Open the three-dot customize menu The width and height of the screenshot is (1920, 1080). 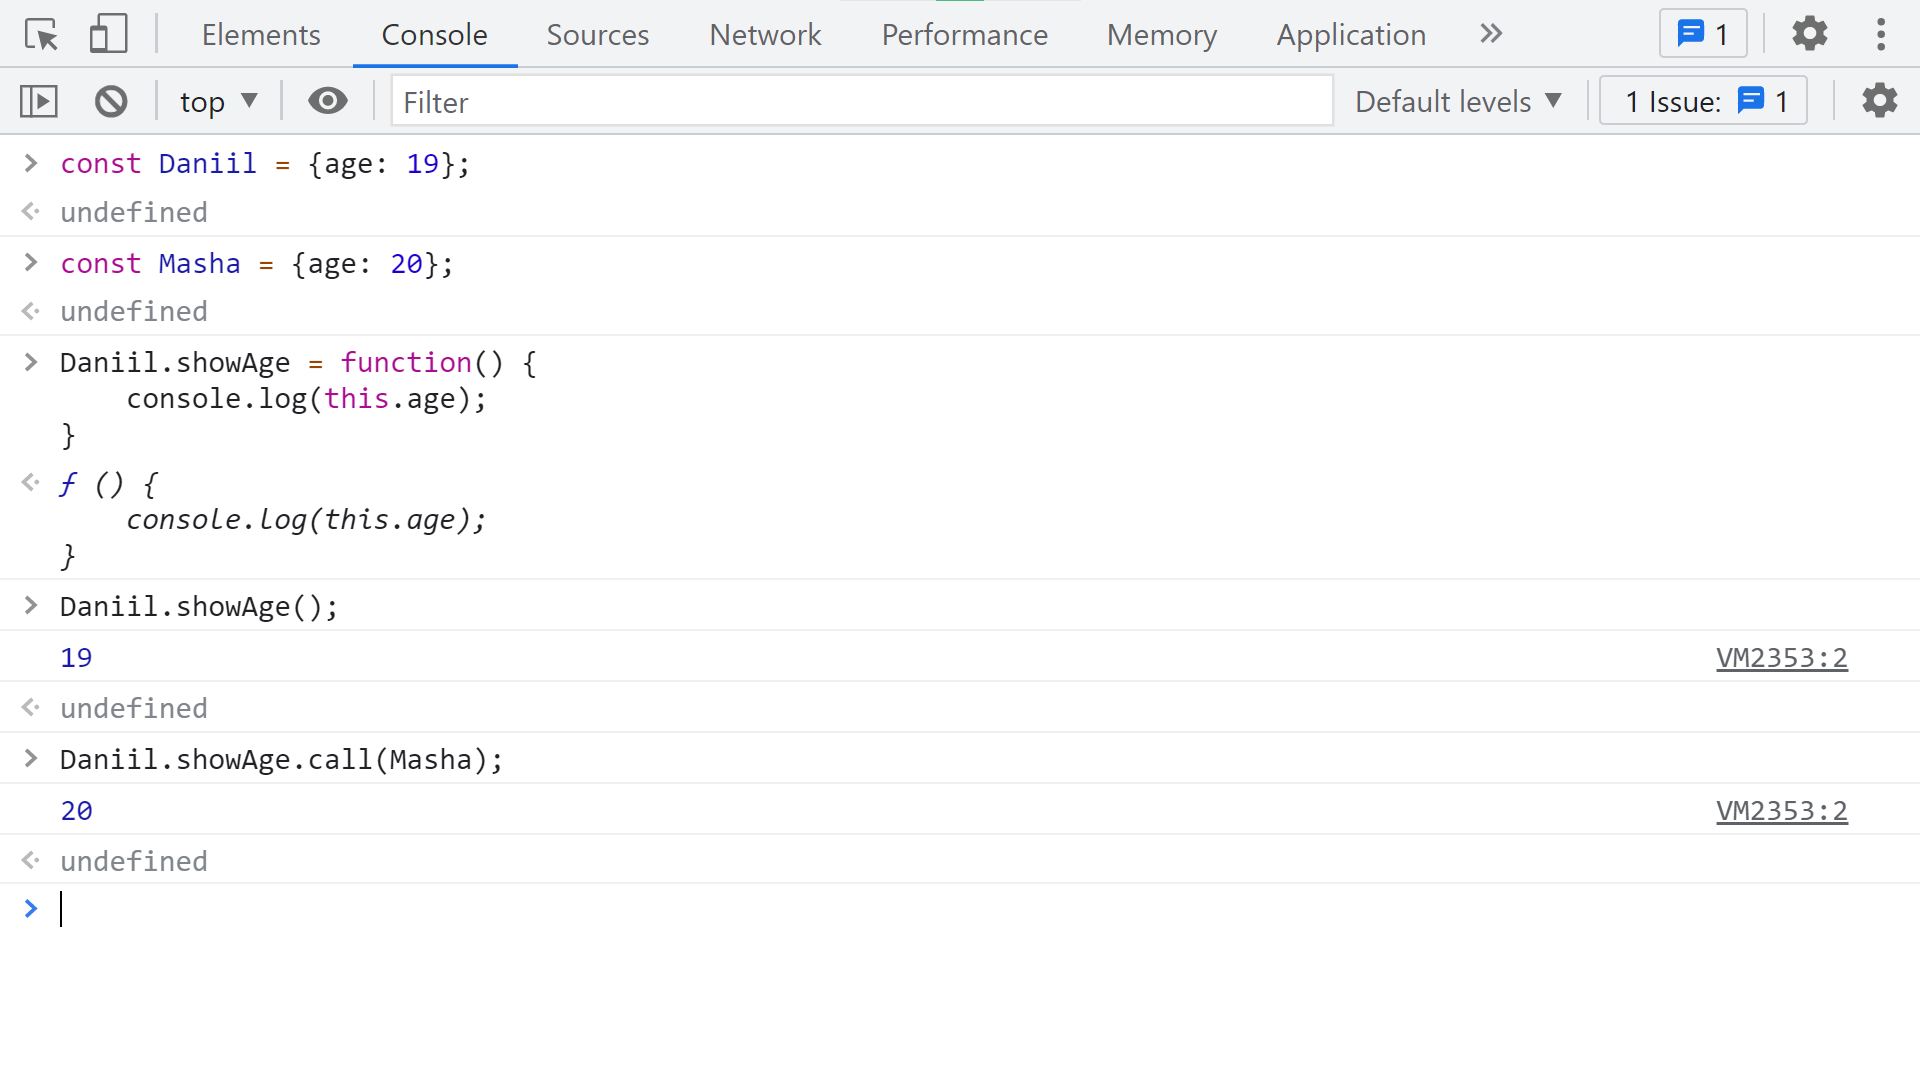pos(1881,35)
